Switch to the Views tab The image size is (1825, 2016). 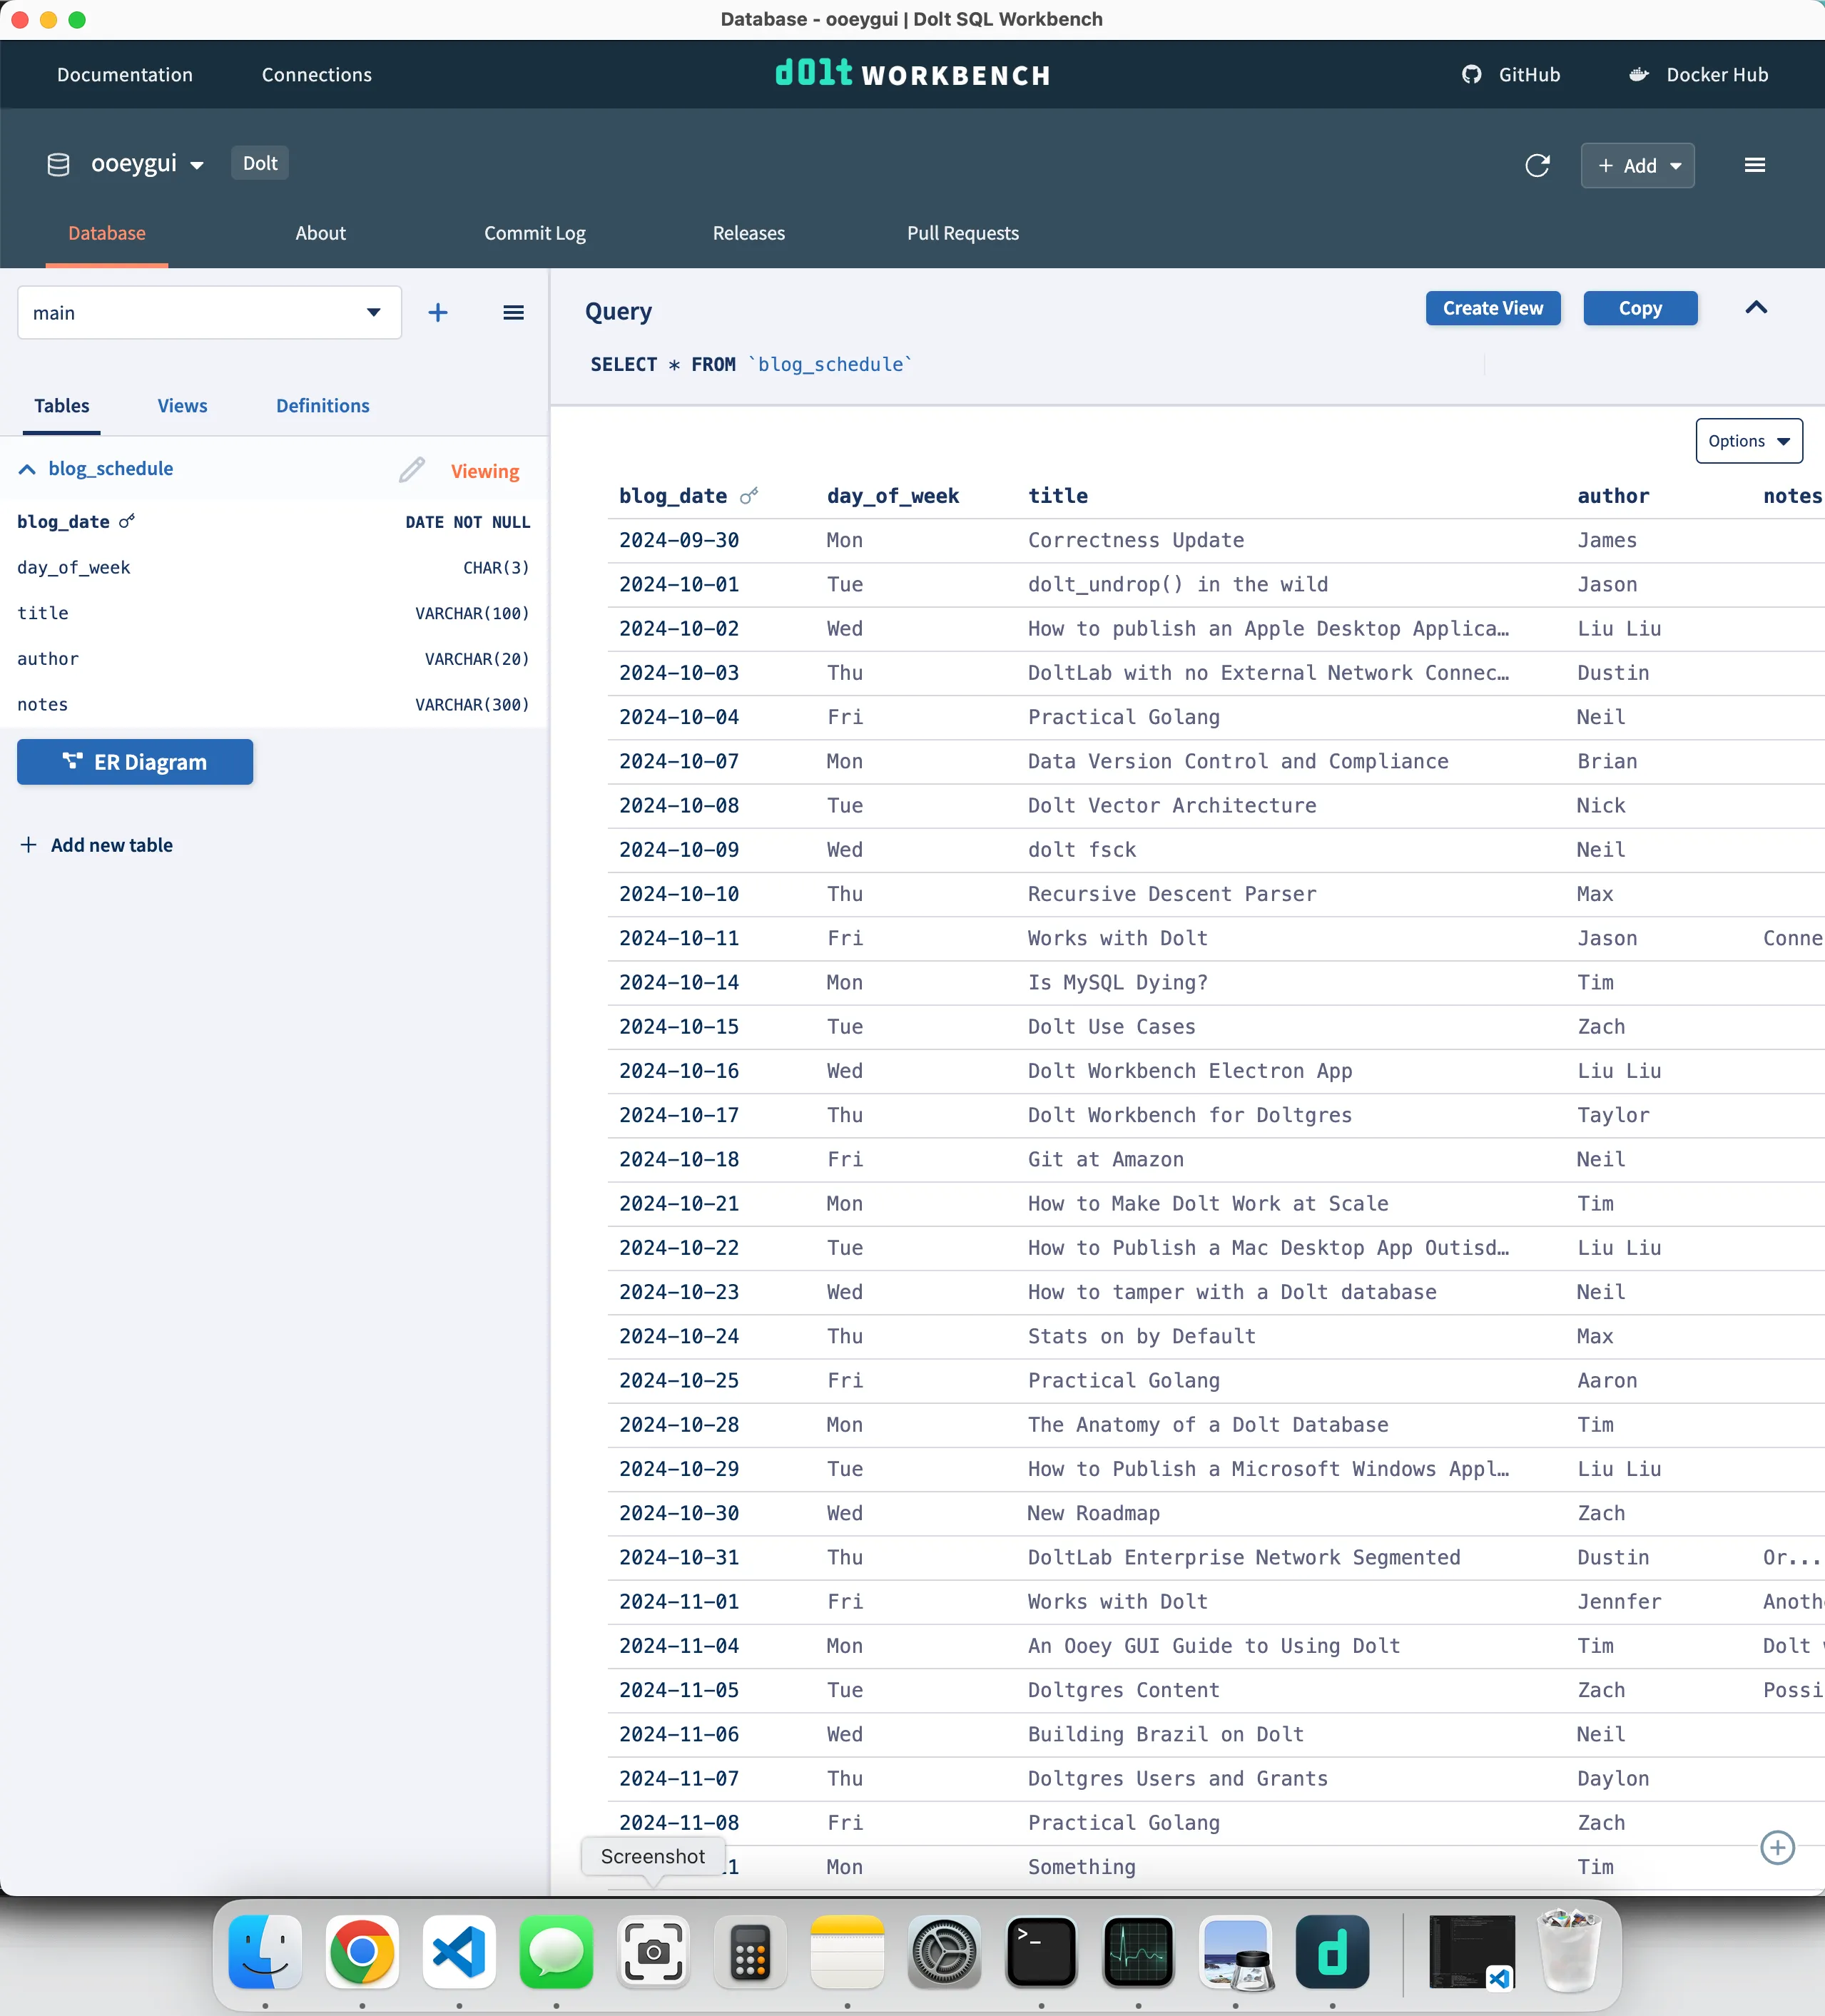click(x=182, y=406)
